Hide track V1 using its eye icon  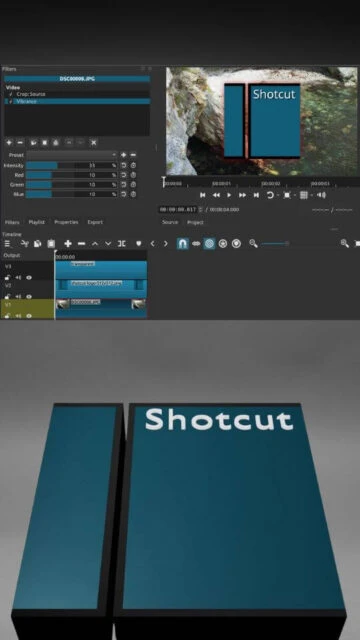point(29,316)
